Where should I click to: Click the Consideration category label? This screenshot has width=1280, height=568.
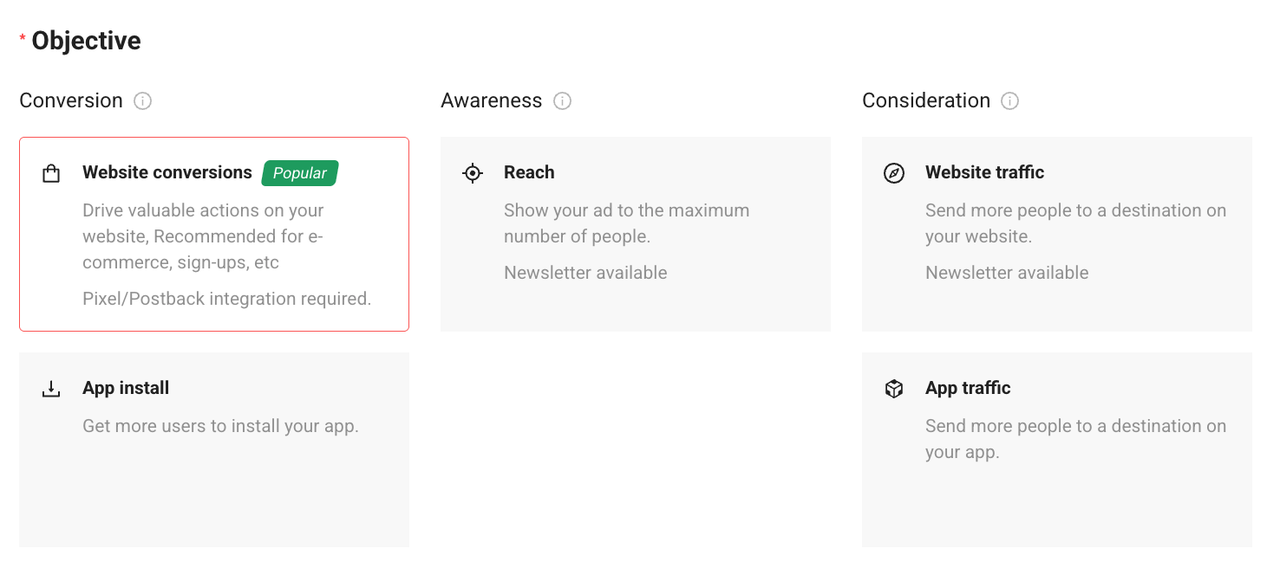pyautogui.click(x=926, y=101)
